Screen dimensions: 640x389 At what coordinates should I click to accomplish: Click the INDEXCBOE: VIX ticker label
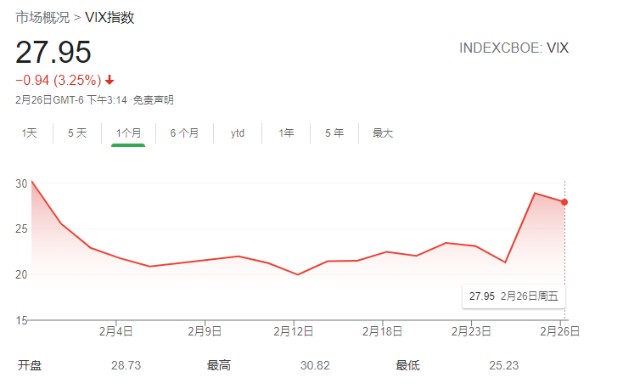[x=514, y=48]
